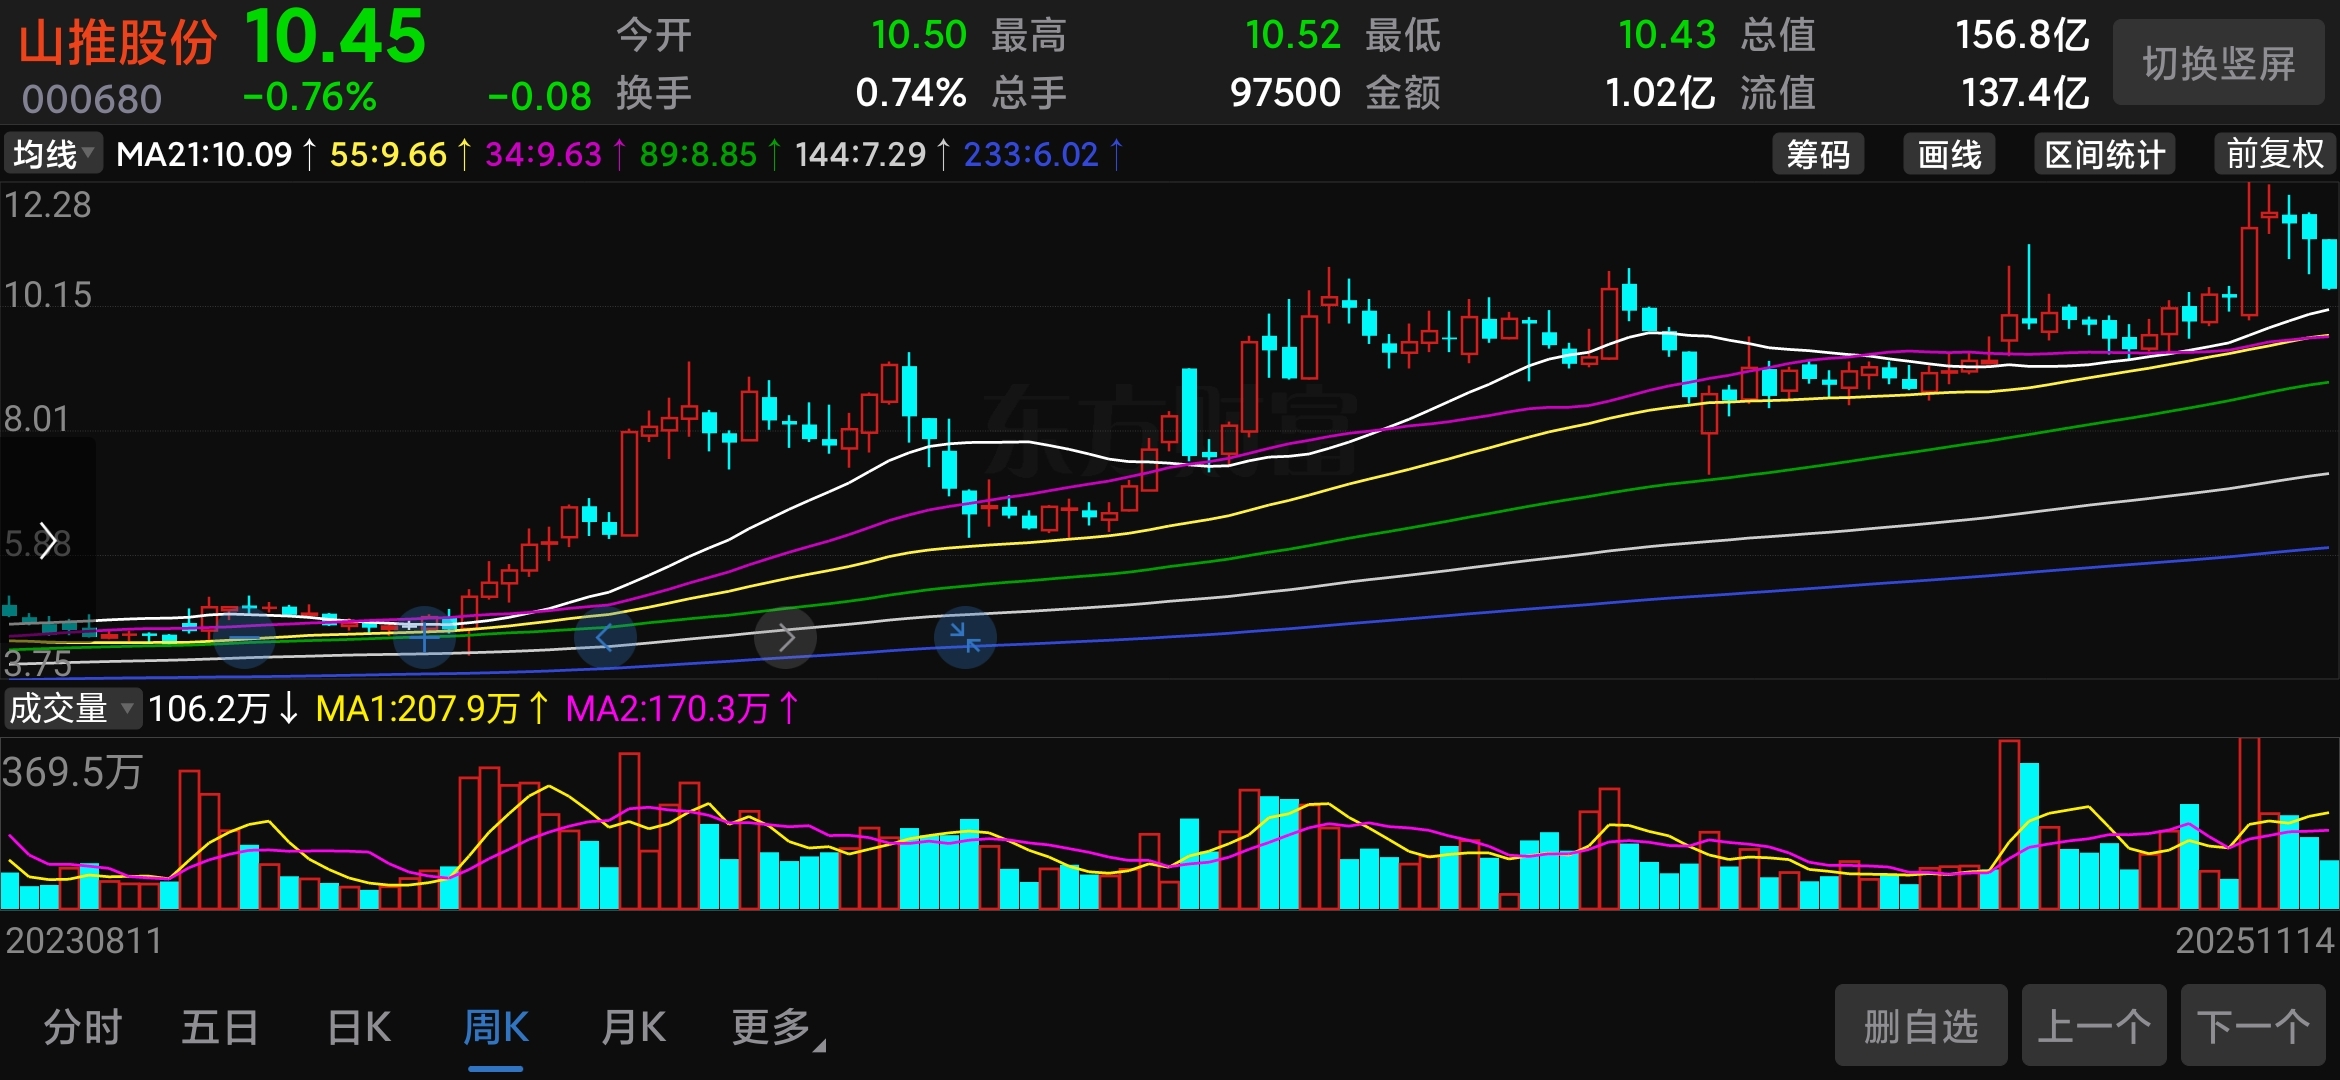2340x1080 pixels.
Task: Tap the latest candlestick on the chart
Action: 2329,263
